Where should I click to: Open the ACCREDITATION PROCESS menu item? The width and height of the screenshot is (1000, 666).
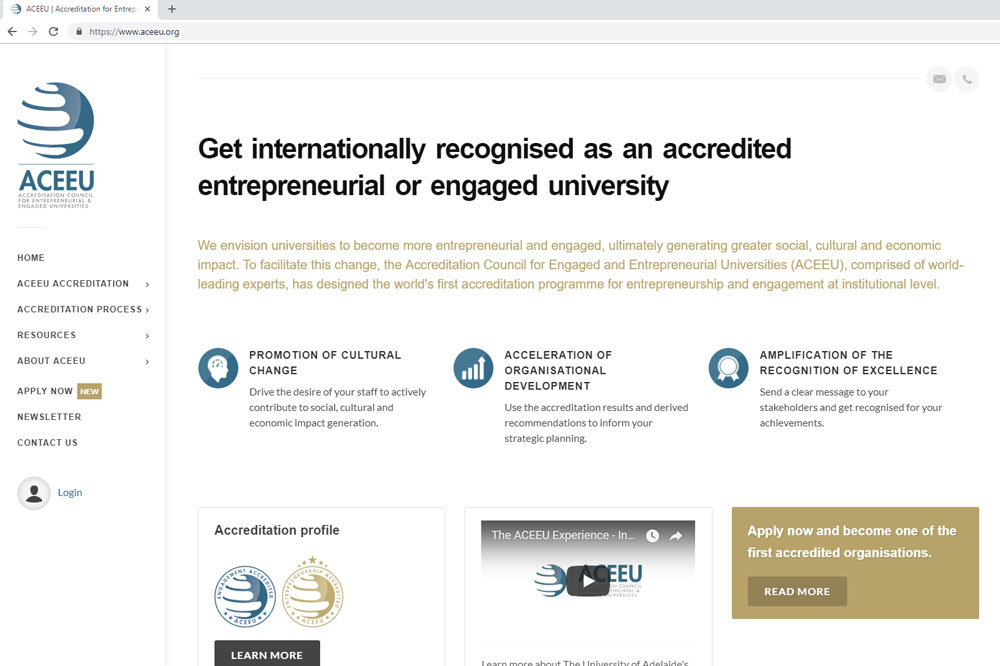79,309
